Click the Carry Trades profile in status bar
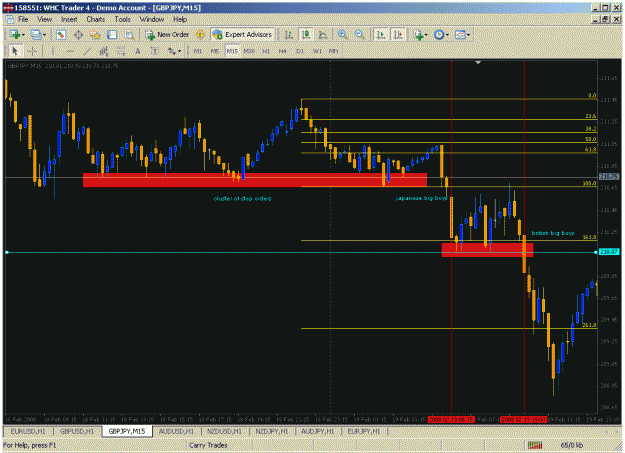The width and height of the screenshot is (625, 453). tap(208, 445)
